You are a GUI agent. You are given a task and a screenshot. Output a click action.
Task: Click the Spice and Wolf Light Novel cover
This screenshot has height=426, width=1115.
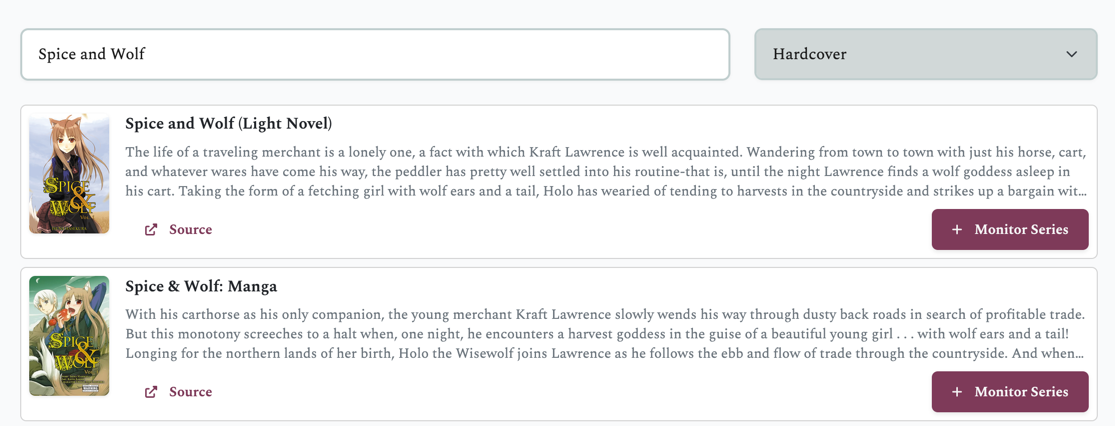[69, 173]
